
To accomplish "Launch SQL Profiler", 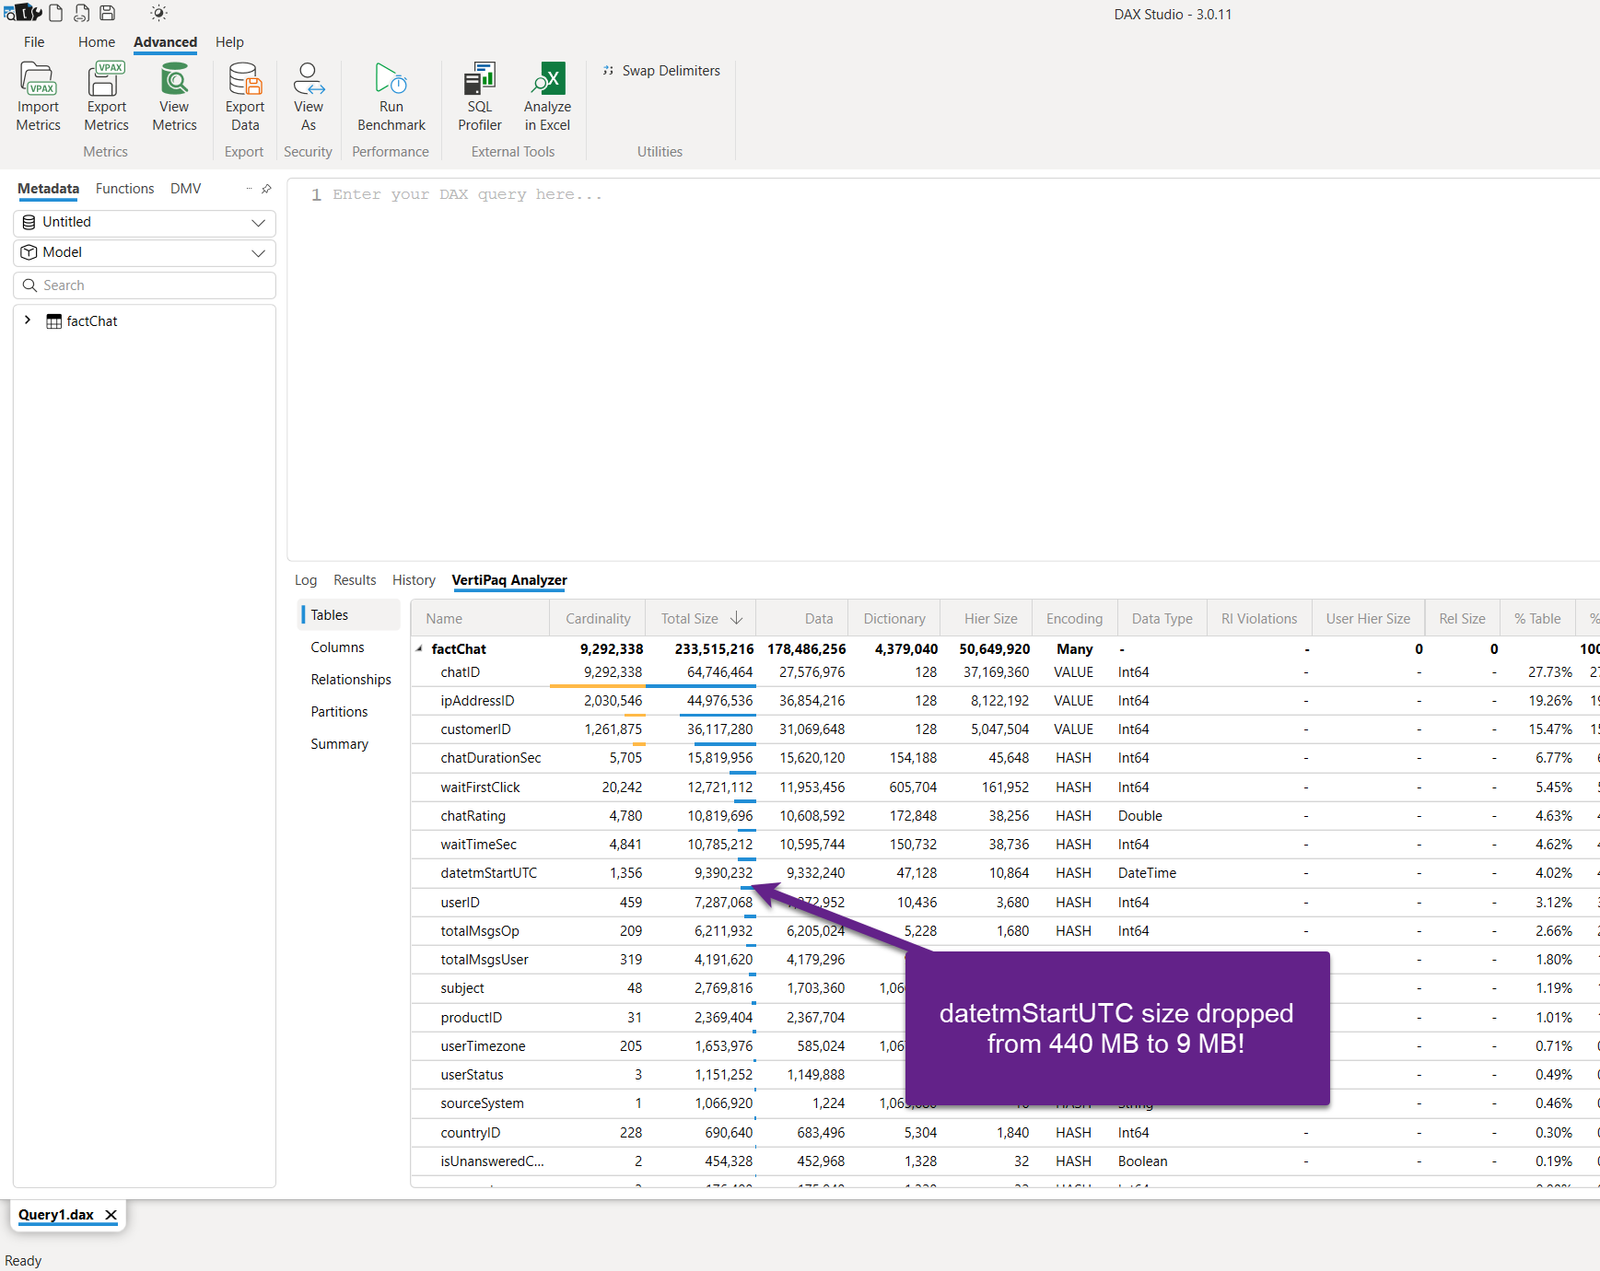I will point(479,95).
